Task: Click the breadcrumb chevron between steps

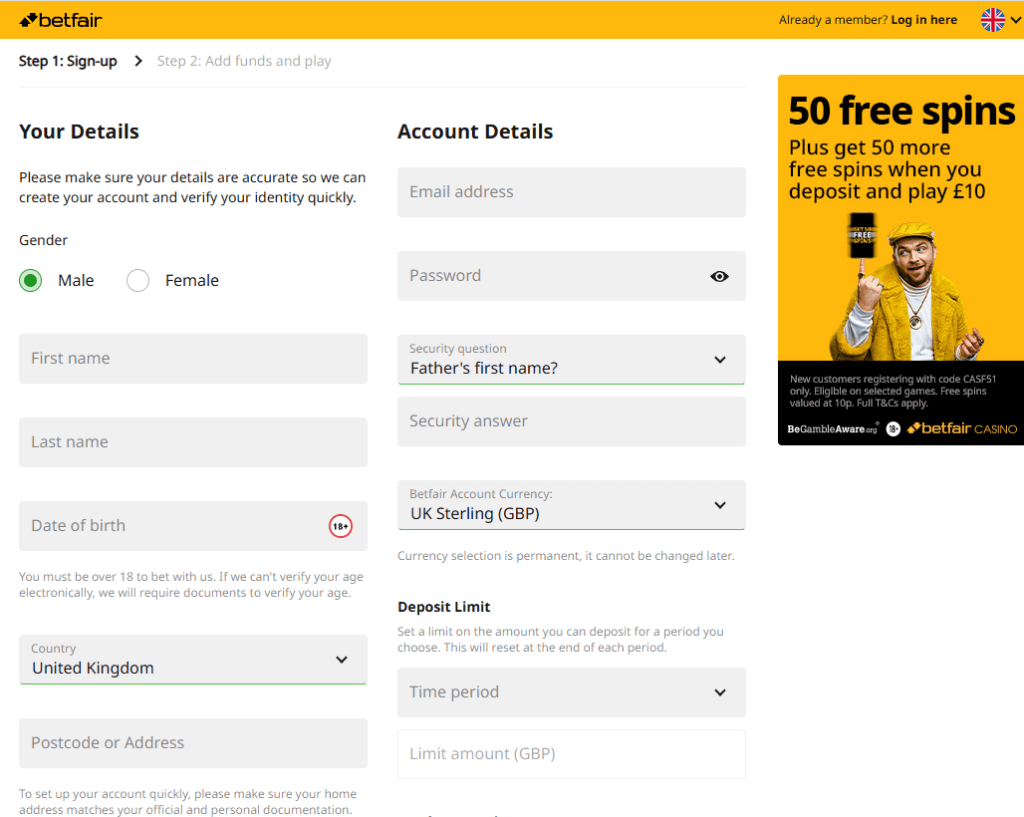Action: click(x=138, y=61)
